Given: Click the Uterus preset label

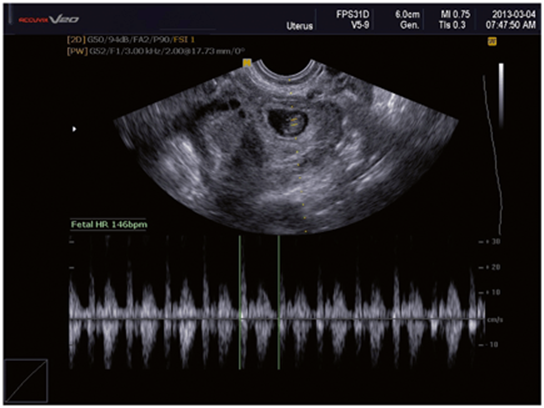Looking at the screenshot, I should (299, 26).
